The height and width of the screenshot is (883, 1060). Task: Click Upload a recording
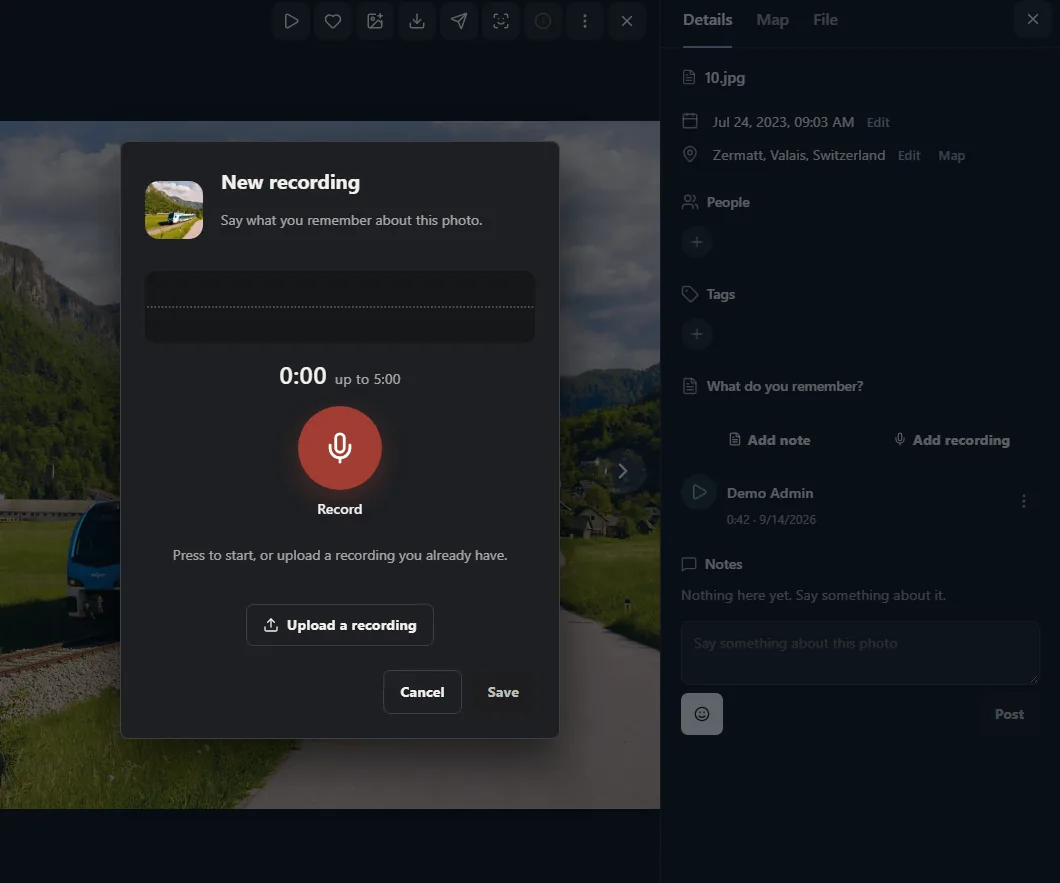point(339,625)
